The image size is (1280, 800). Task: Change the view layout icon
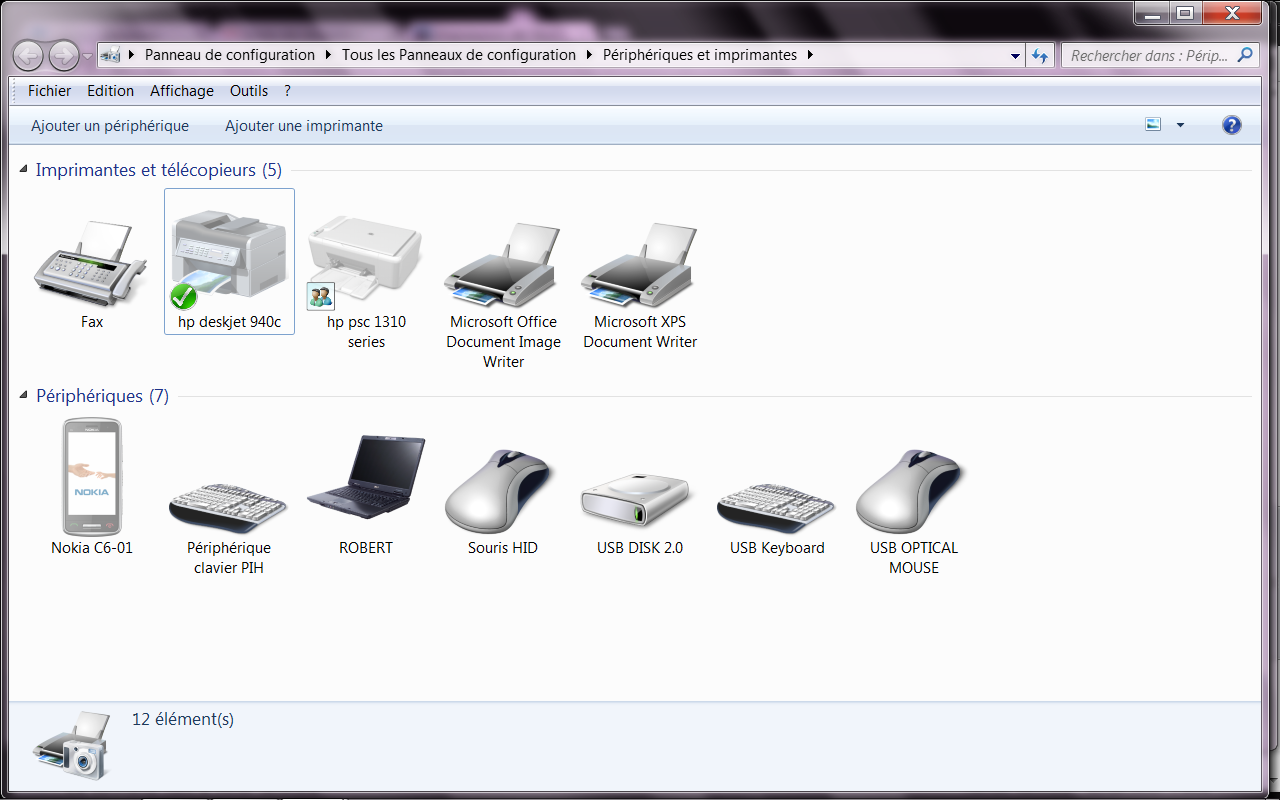(x=1154, y=125)
